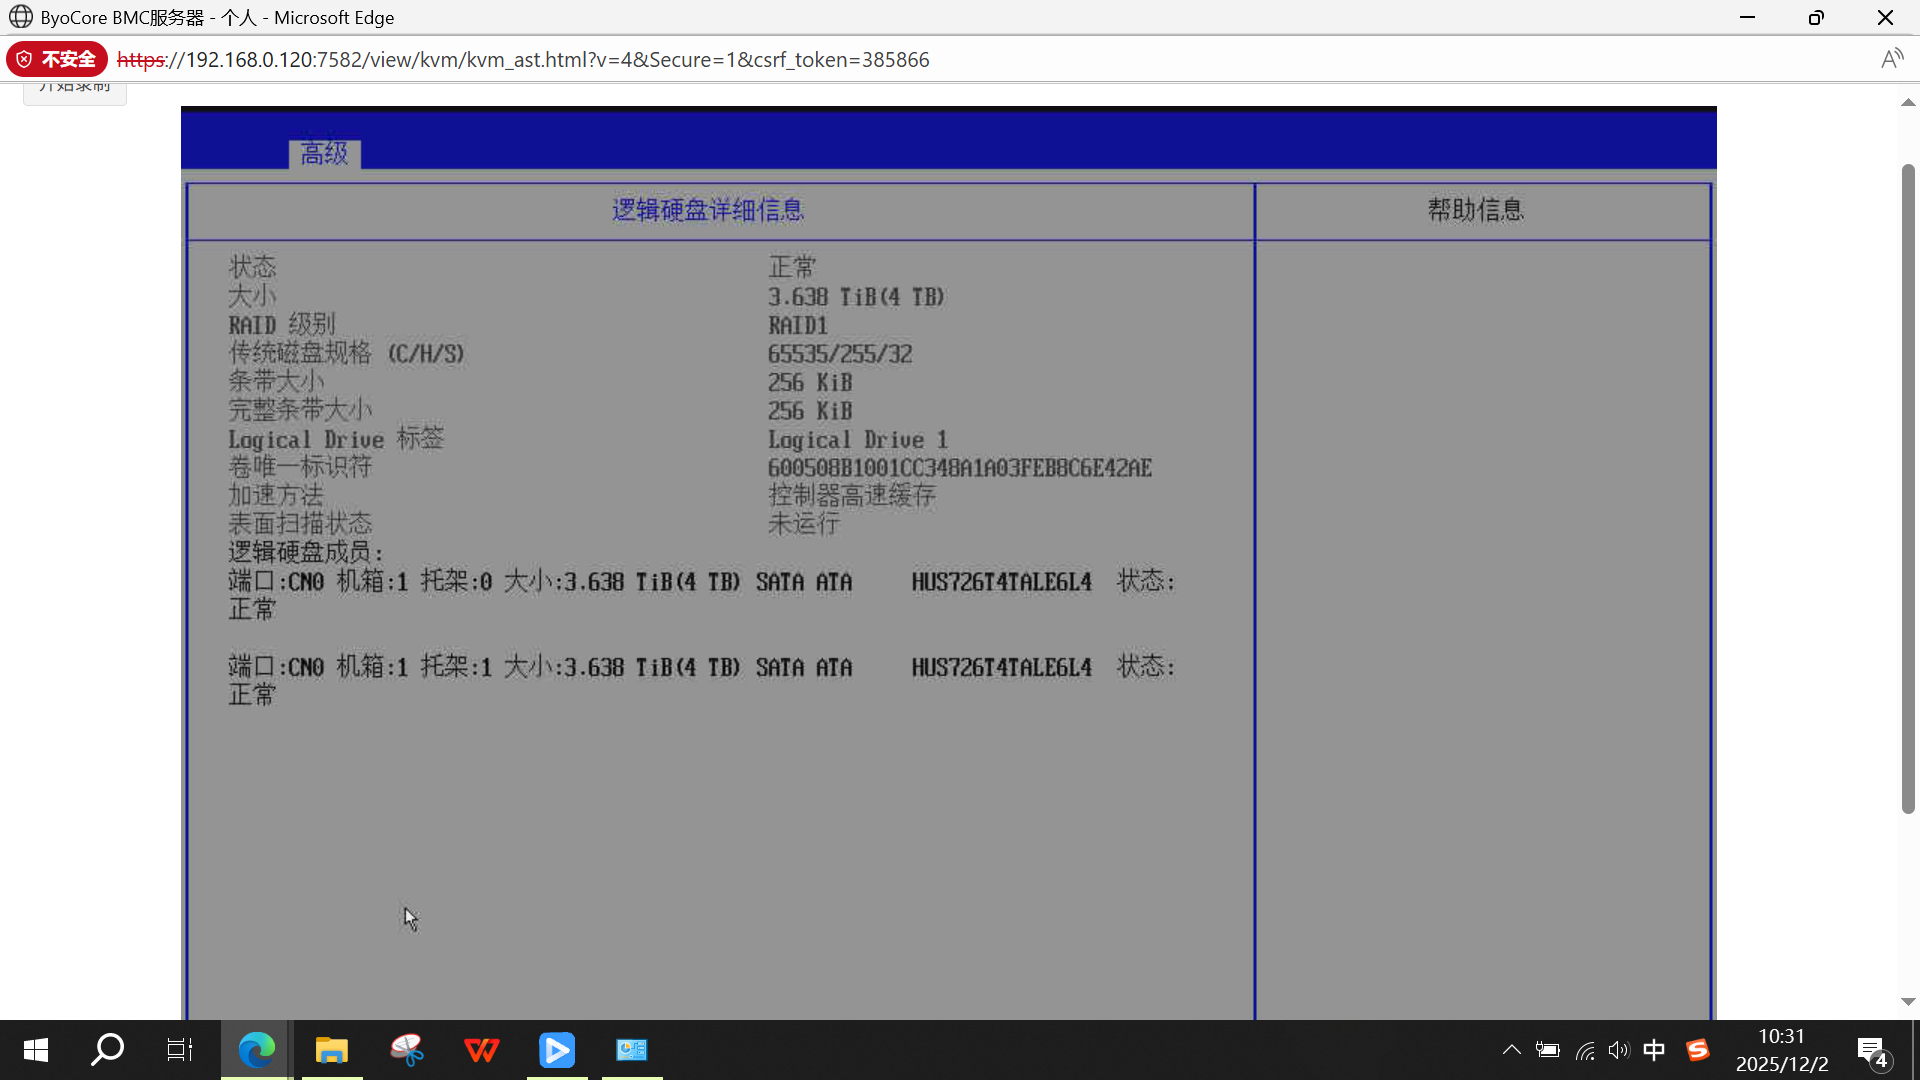Open the blue play-arrow app on taskbar

pyautogui.click(x=557, y=1049)
